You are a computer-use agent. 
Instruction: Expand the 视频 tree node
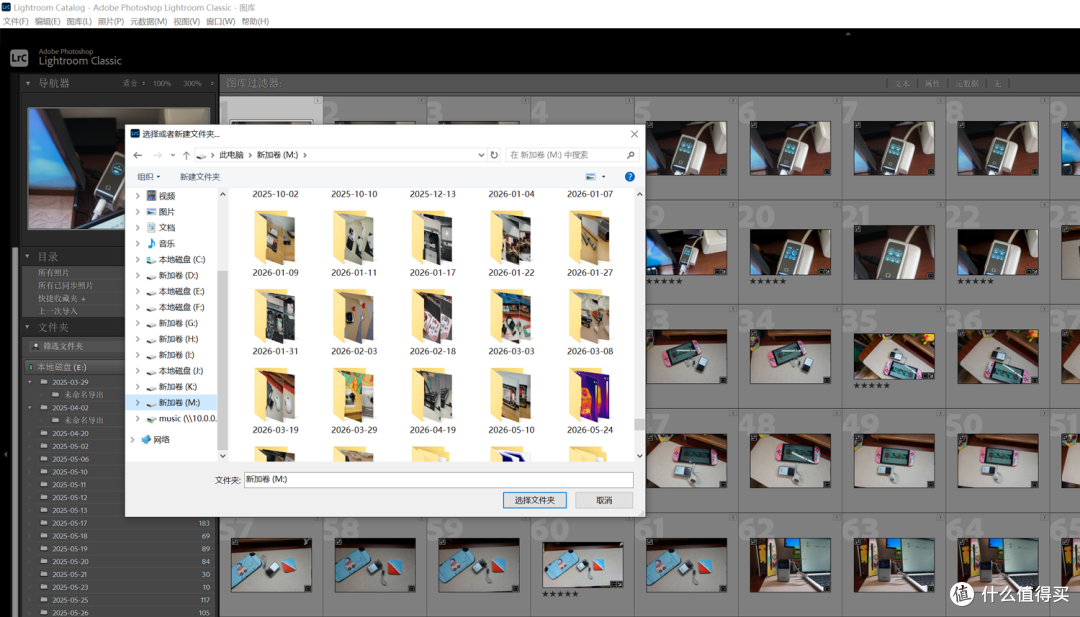(138, 196)
